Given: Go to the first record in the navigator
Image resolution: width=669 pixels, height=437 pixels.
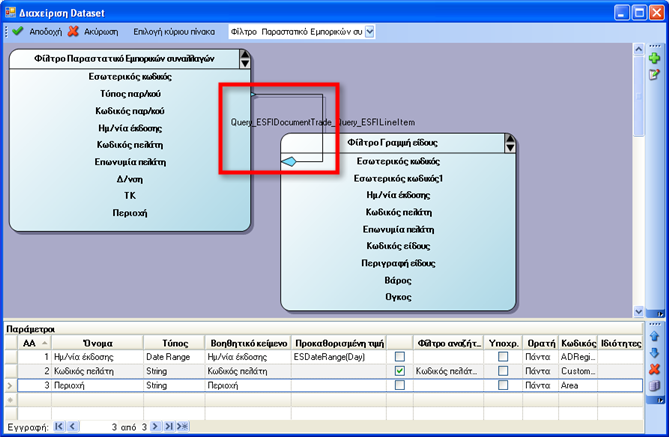Looking at the screenshot, I should pos(59,426).
